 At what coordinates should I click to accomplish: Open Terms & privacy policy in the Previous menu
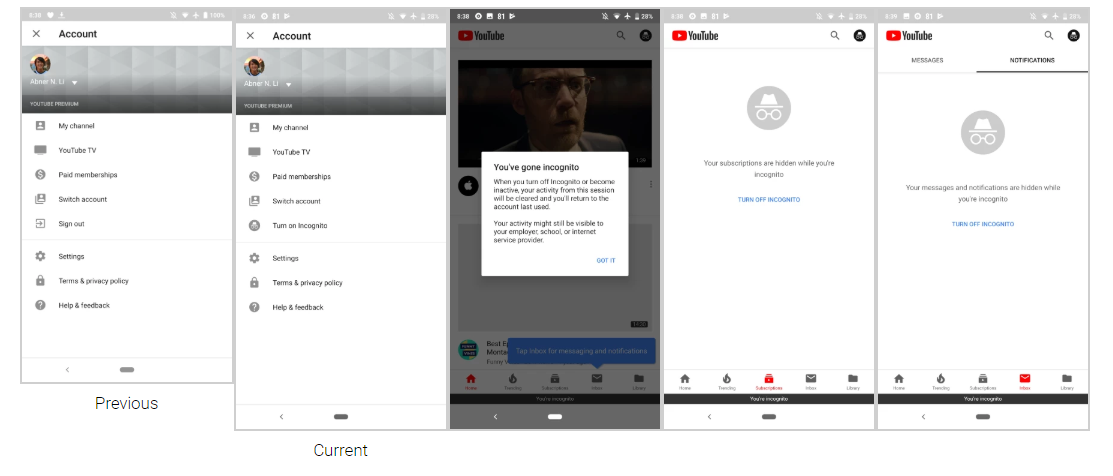(x=93, y=281)
